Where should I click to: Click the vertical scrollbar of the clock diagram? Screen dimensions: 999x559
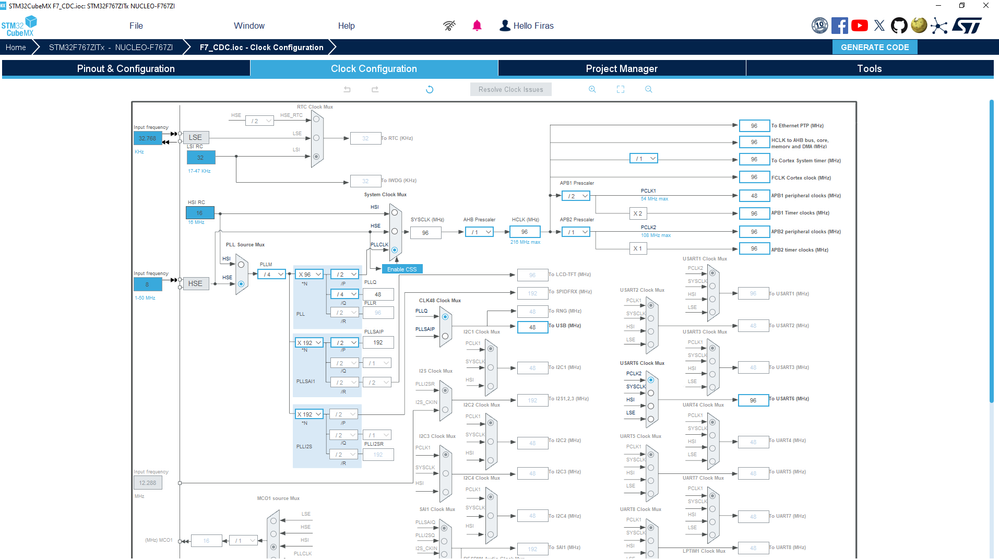click(x=991, y=252)
